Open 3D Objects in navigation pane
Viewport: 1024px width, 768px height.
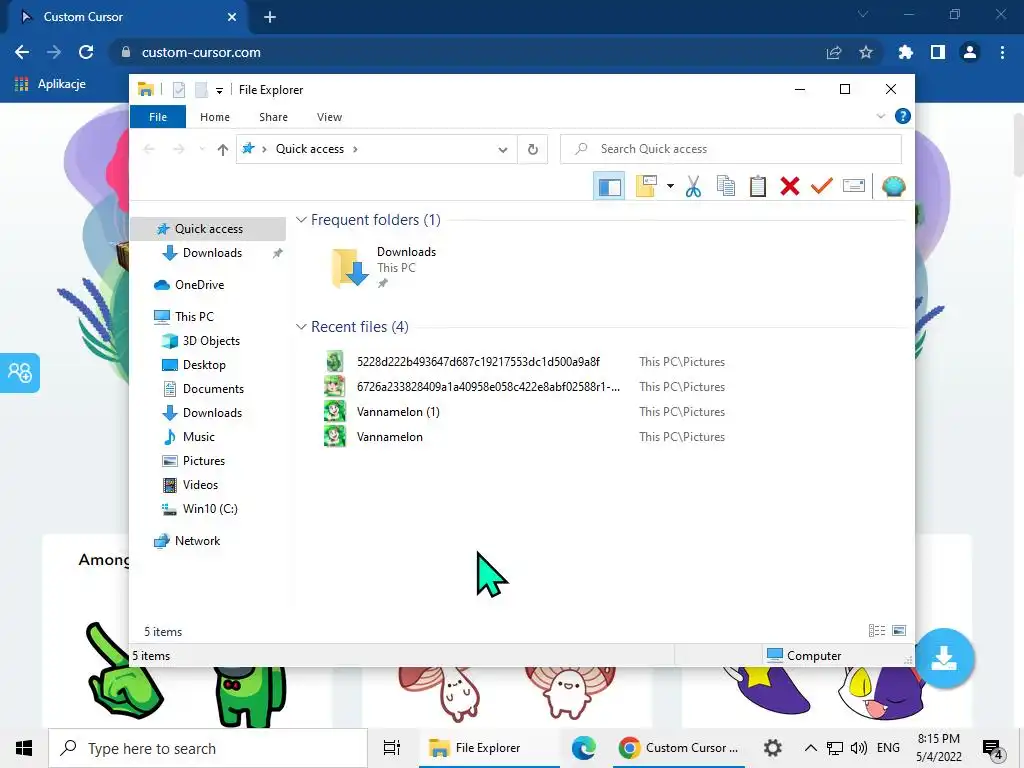(211, 341)
